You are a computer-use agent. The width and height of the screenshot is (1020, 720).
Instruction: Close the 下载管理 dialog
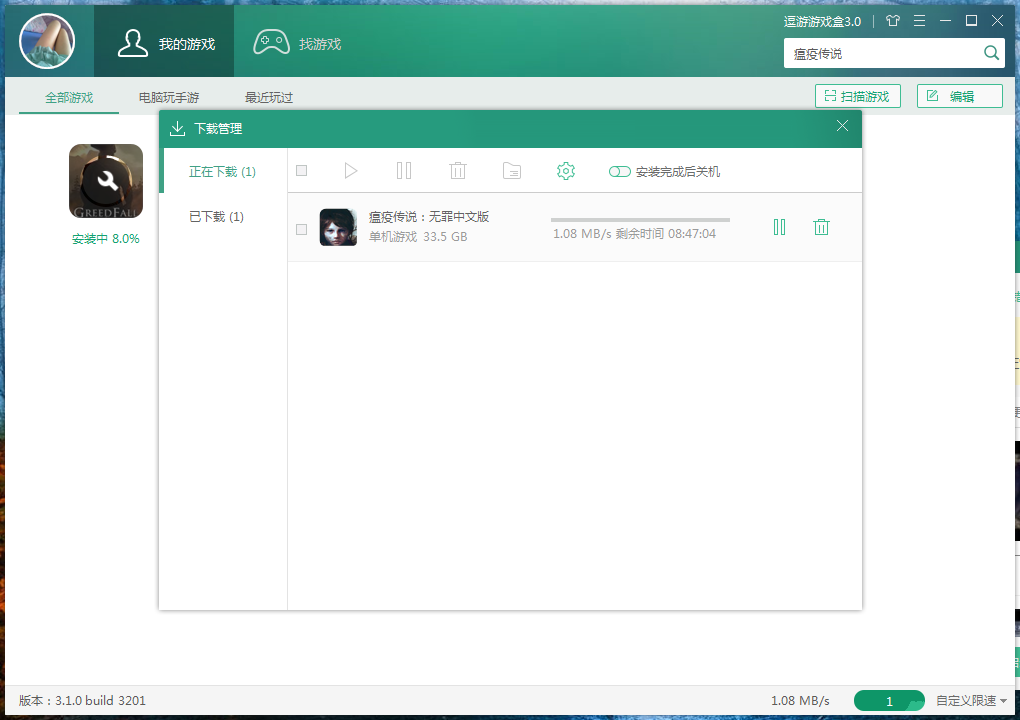(x=842, y=126)
